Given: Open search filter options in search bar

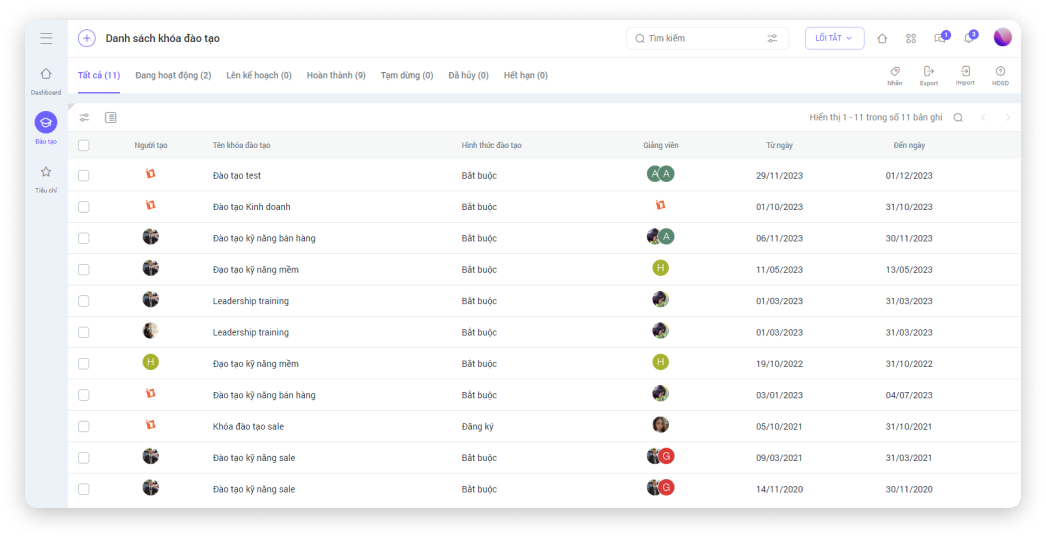Looking at the screenshot, I should pos(772,38).
